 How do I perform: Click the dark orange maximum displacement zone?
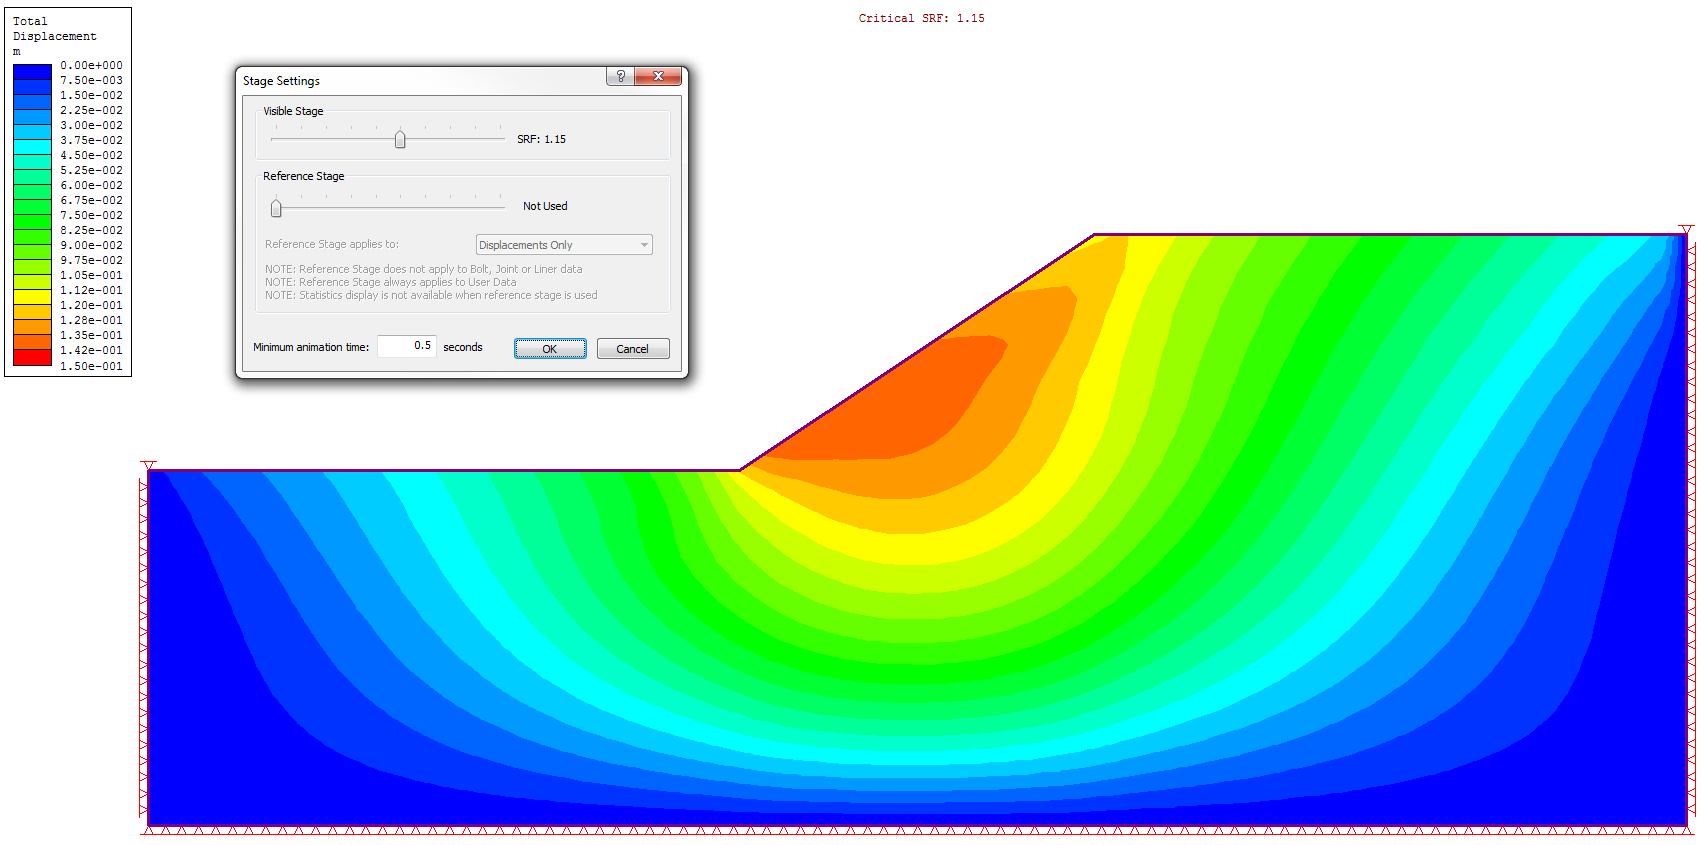[900, 400]
